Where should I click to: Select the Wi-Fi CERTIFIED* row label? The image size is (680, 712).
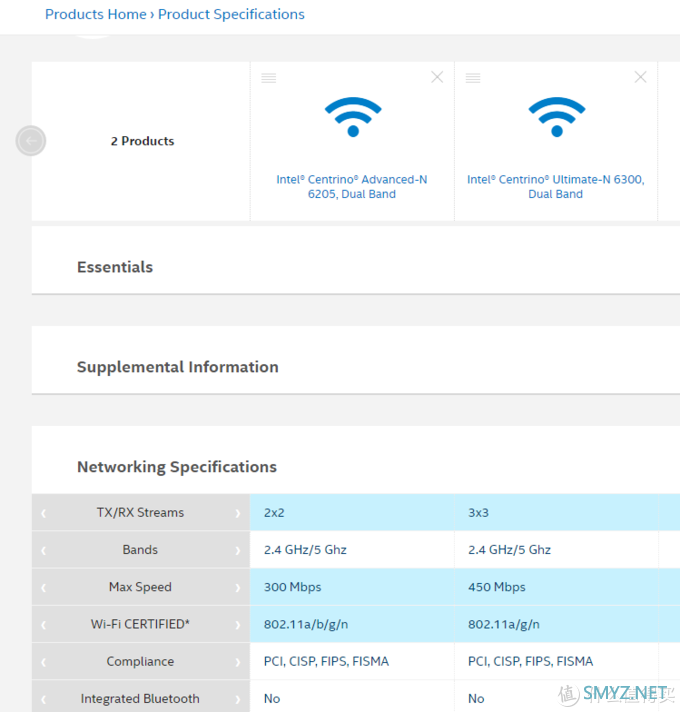pyautogui.click(x=140, y=624)
